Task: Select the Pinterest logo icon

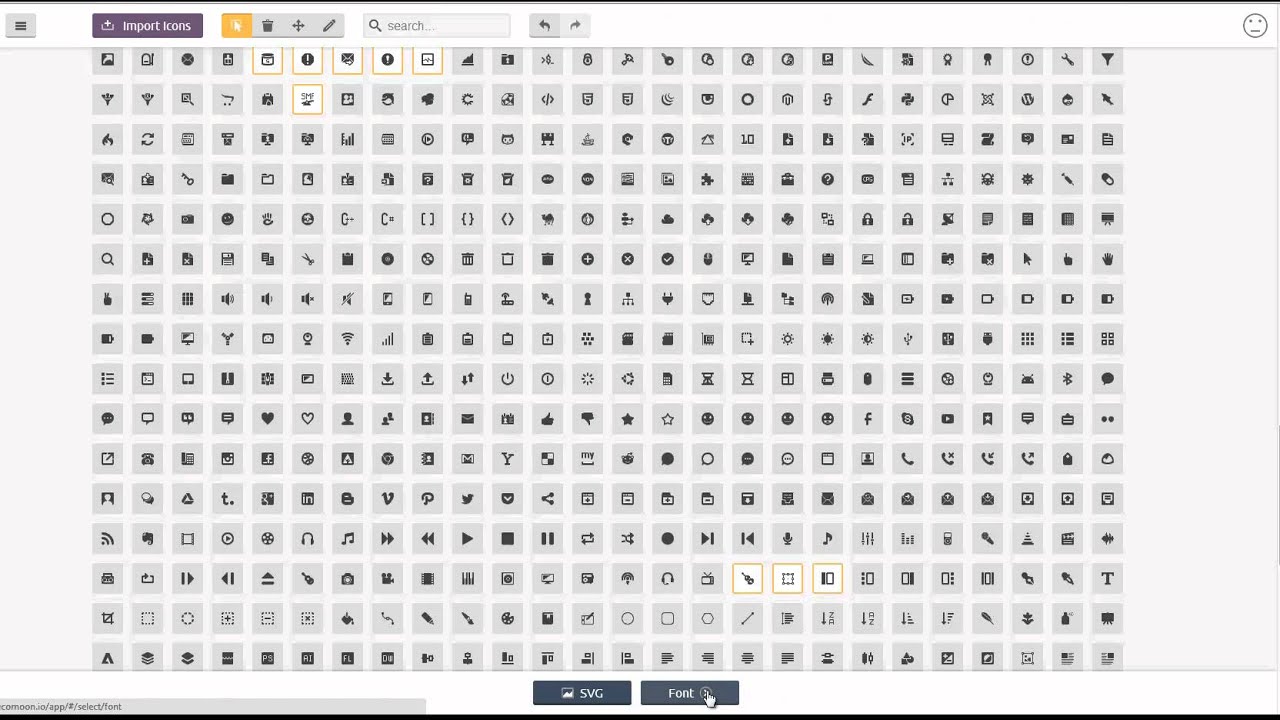Action: click(x=427, y=499)
